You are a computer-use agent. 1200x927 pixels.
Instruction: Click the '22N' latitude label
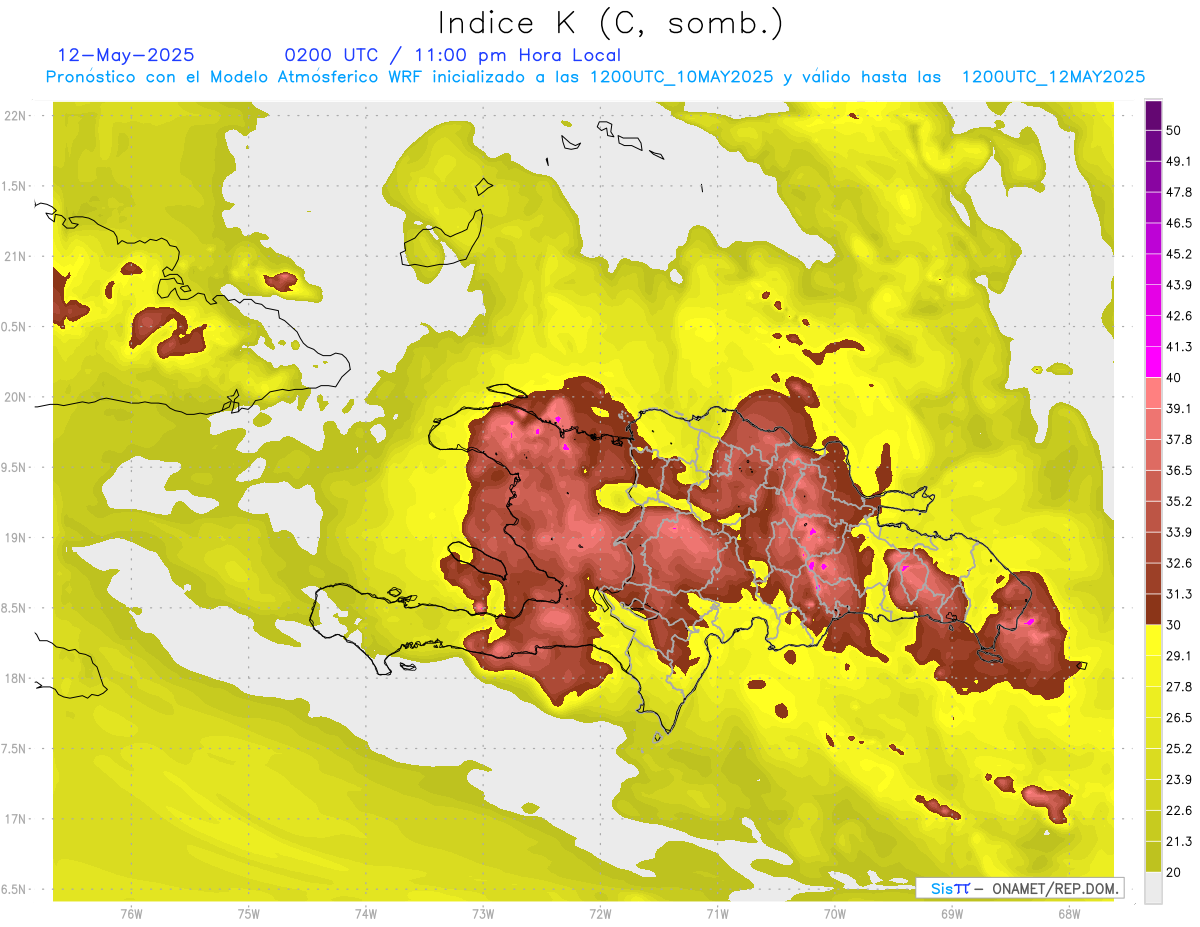tap(17, 116)
